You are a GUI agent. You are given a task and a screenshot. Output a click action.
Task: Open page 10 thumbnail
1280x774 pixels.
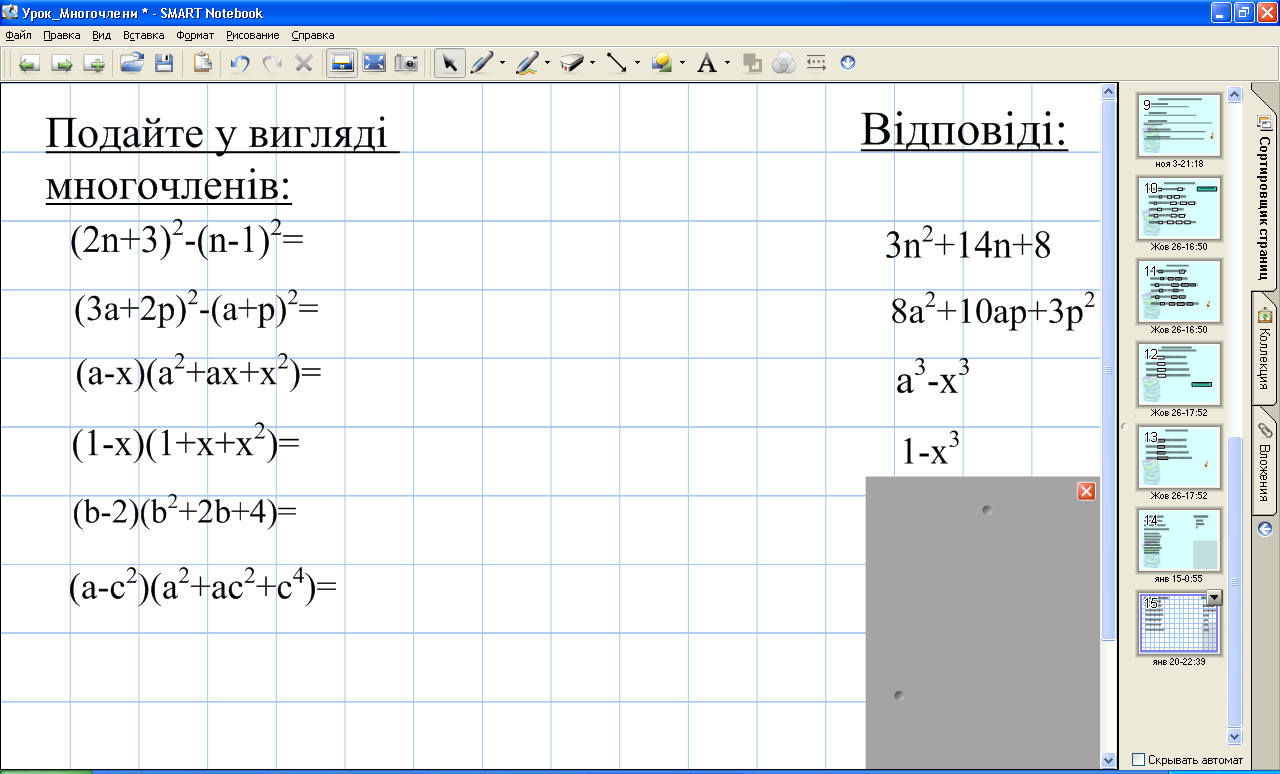tap(1179, 209)
